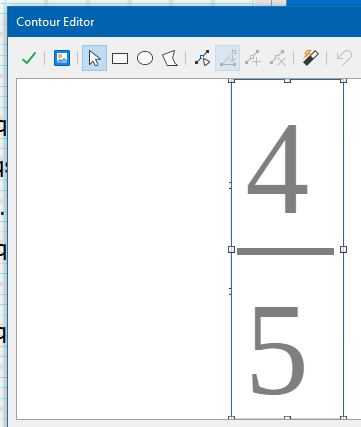This screenshot has height=427, width=361.
Task: Toggle the Move Points tool
Action: (228, 58)
